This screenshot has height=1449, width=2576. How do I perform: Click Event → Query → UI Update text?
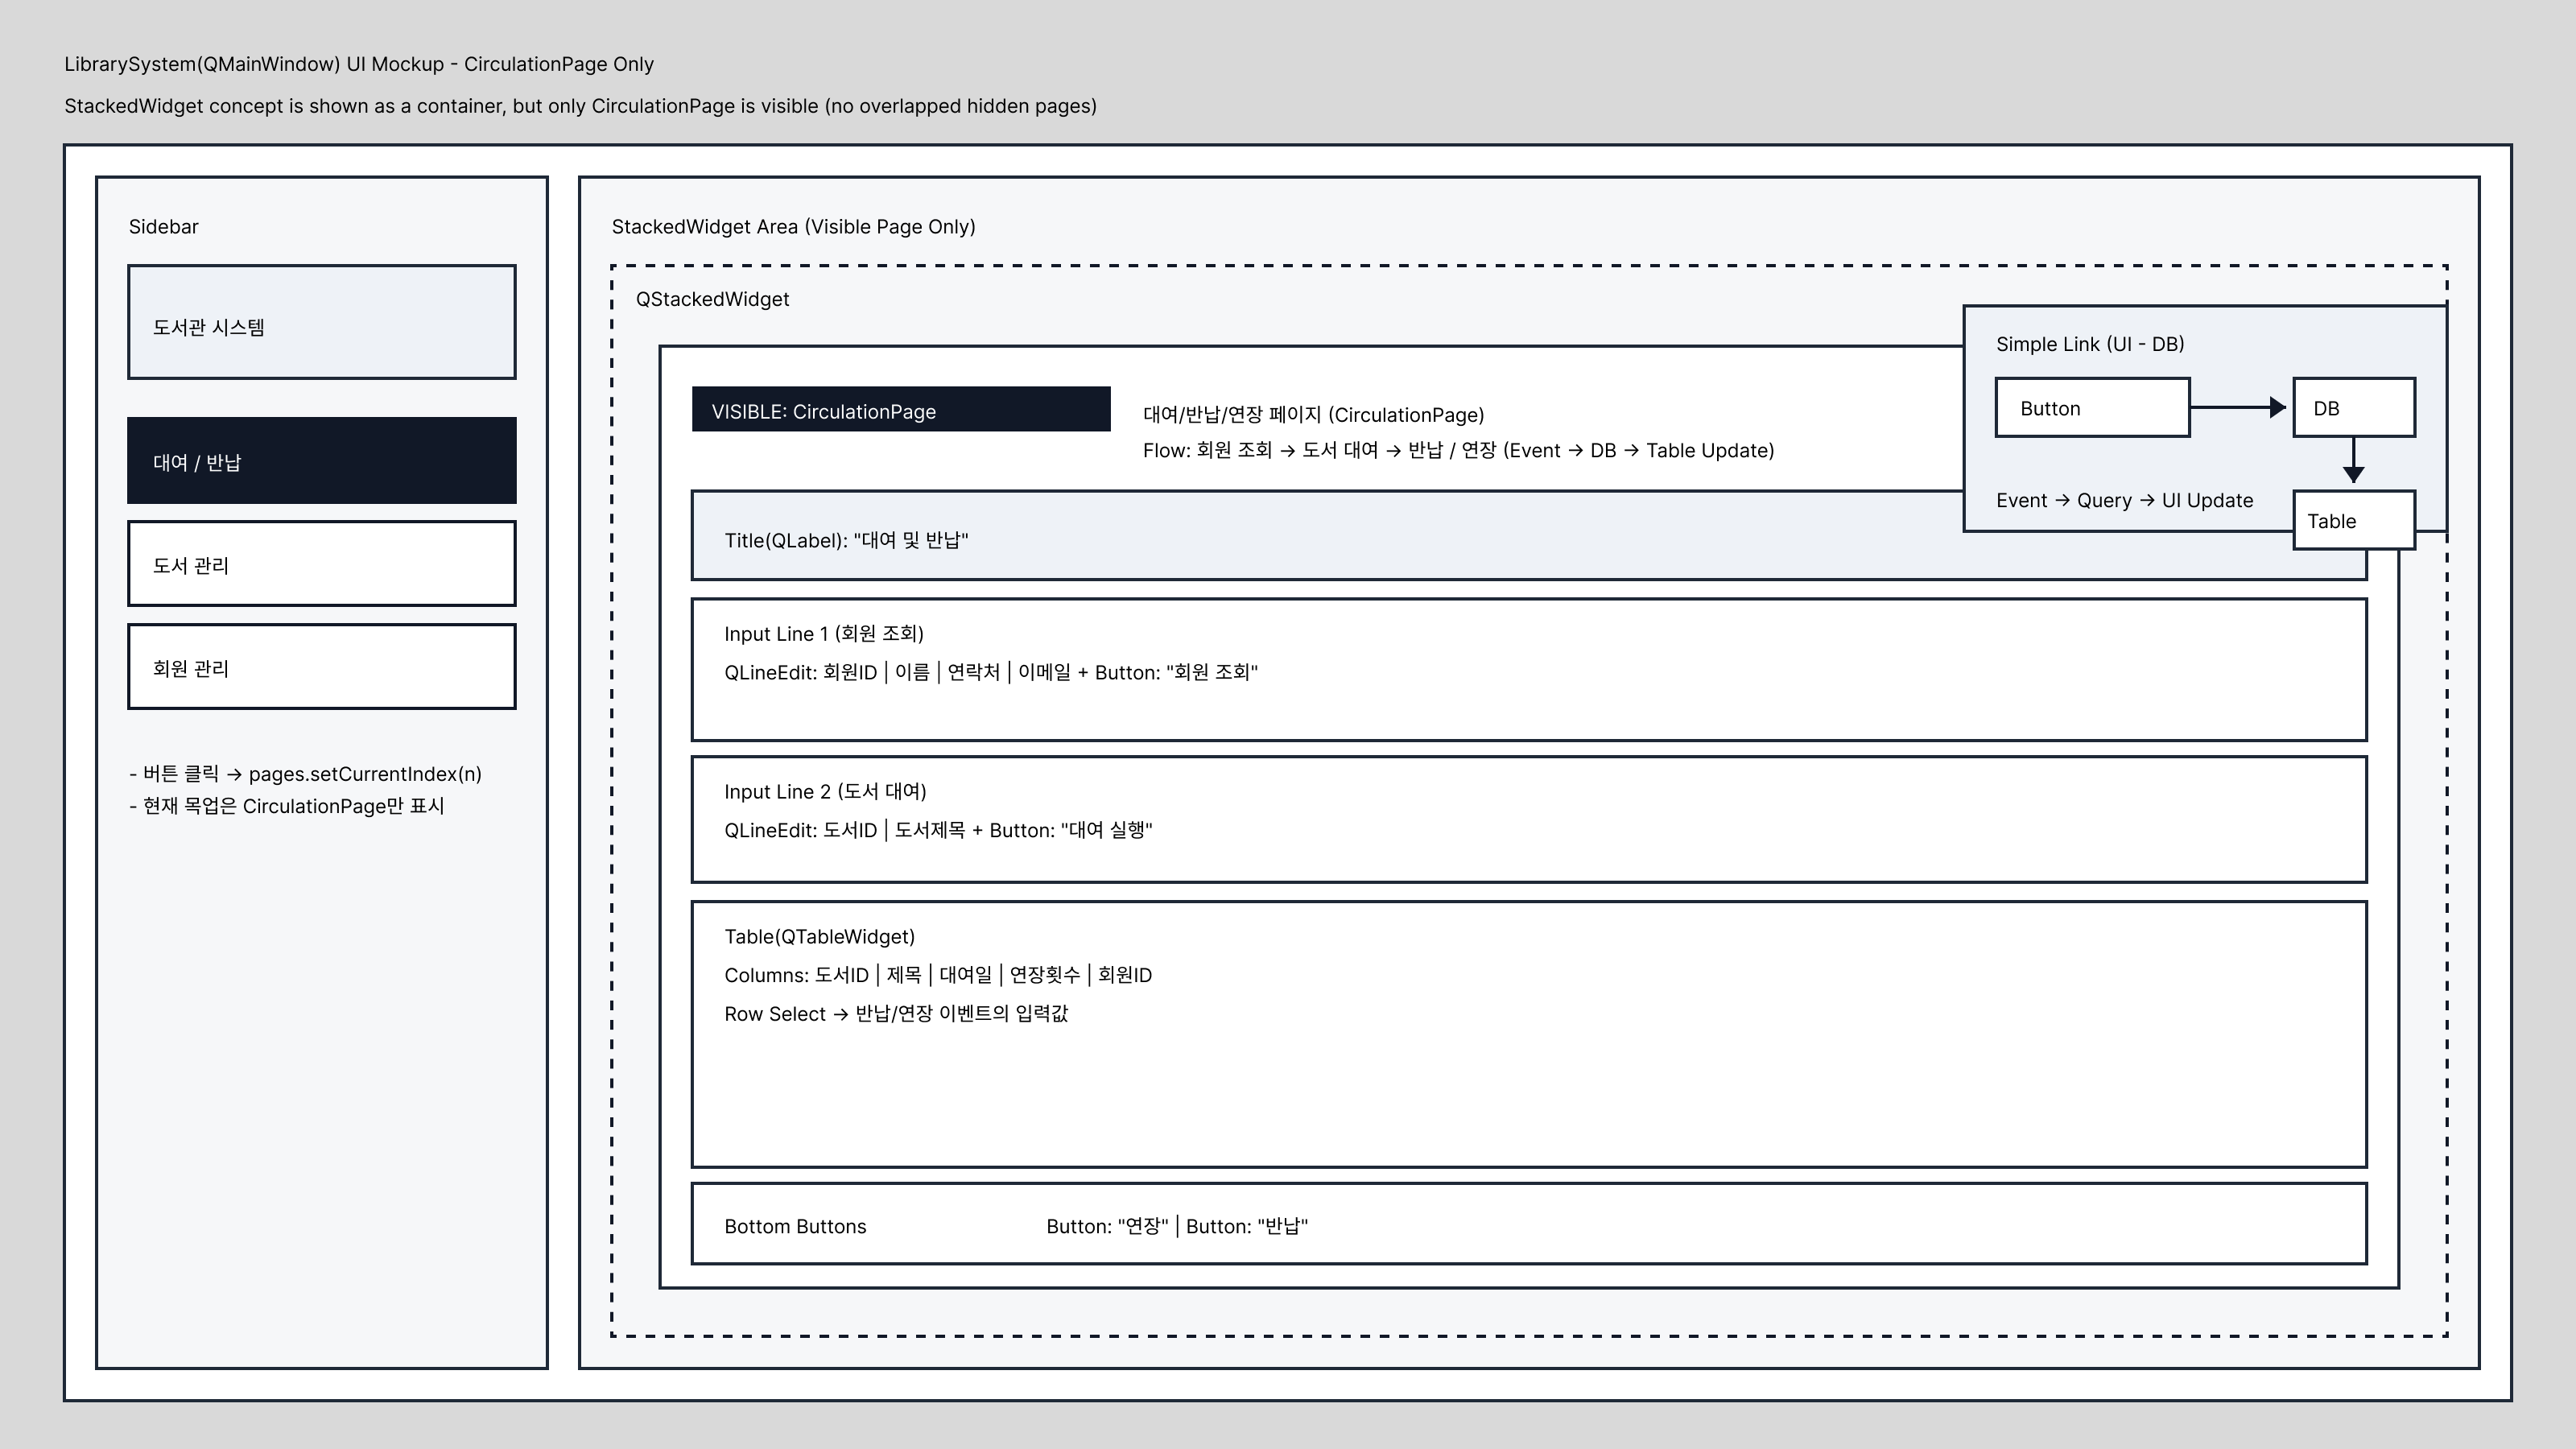tap(2124, 501)
